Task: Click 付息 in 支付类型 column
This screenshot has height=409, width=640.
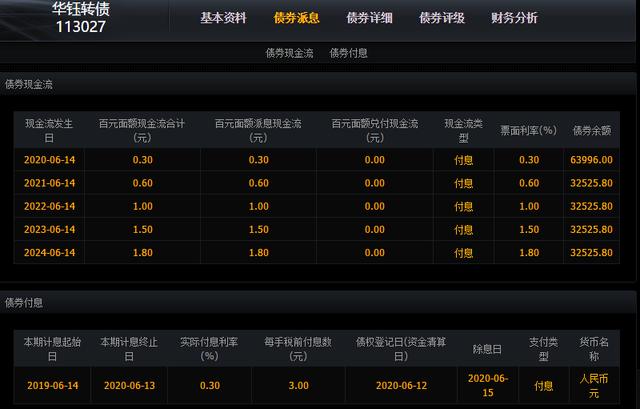Action: click(544, 386)
